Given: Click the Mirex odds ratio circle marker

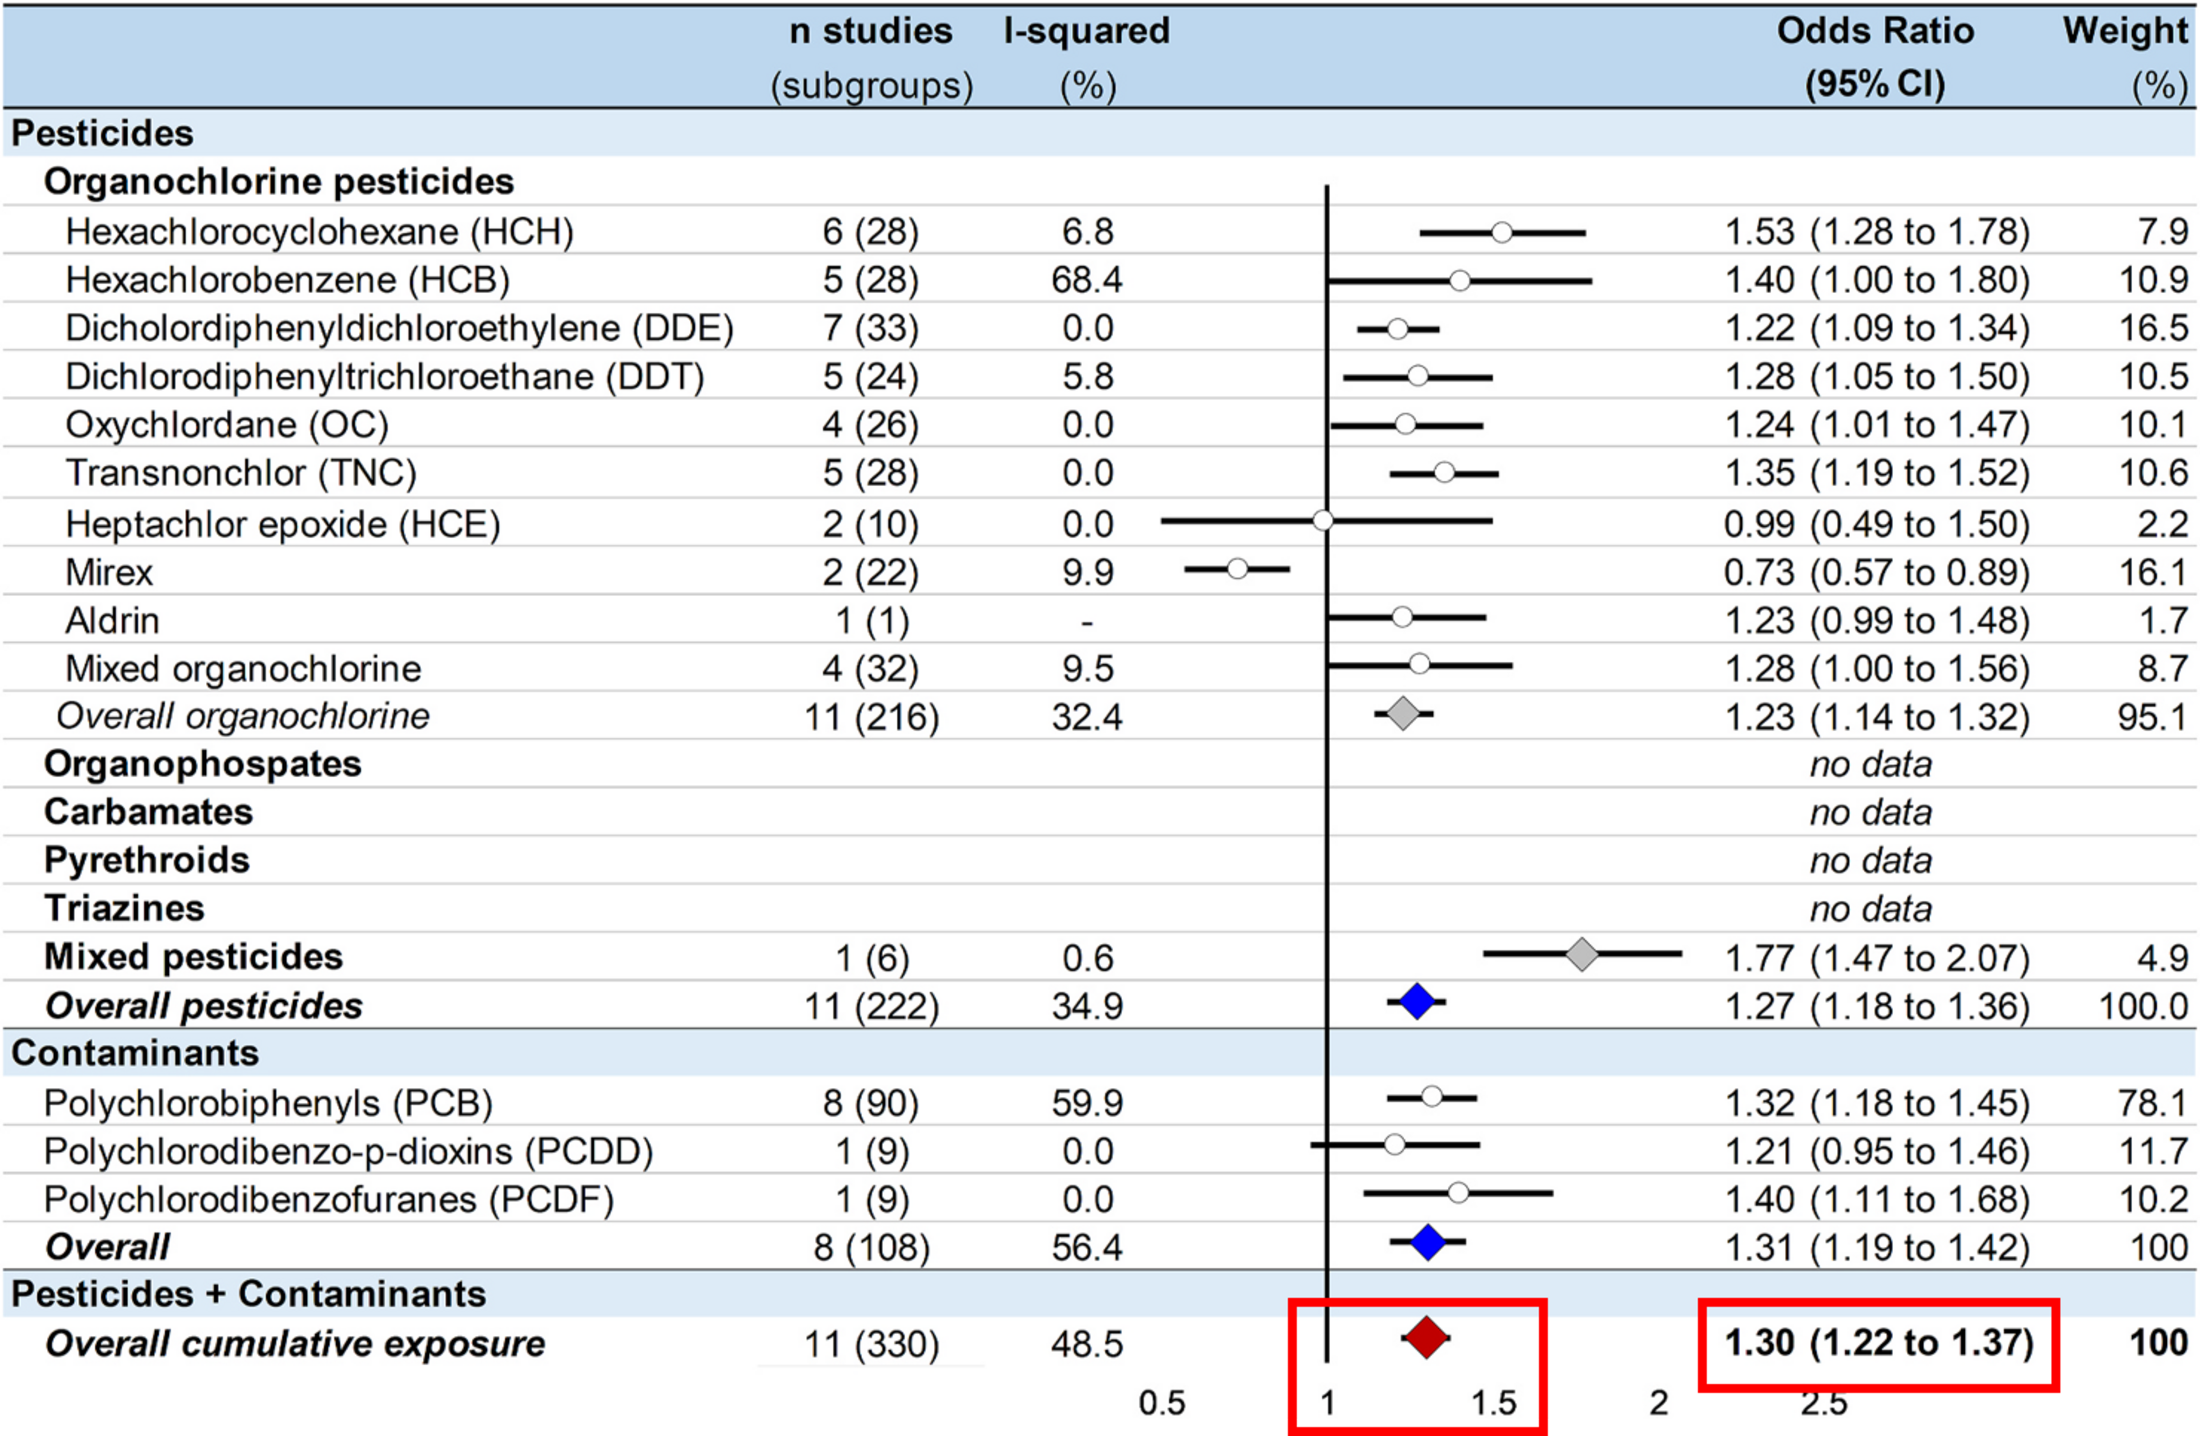Looking at the screenshot, I should pos(1238,569).
